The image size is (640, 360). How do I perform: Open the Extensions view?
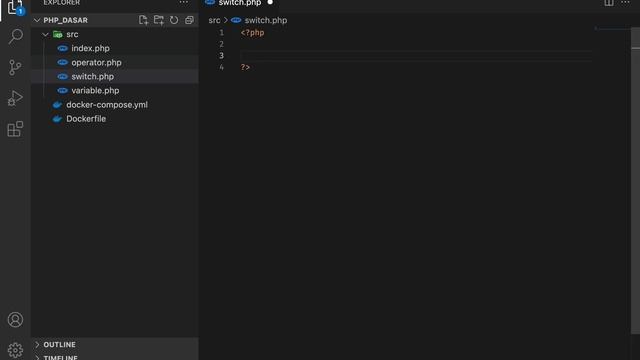pyautogui.click(x=15, y=129)
